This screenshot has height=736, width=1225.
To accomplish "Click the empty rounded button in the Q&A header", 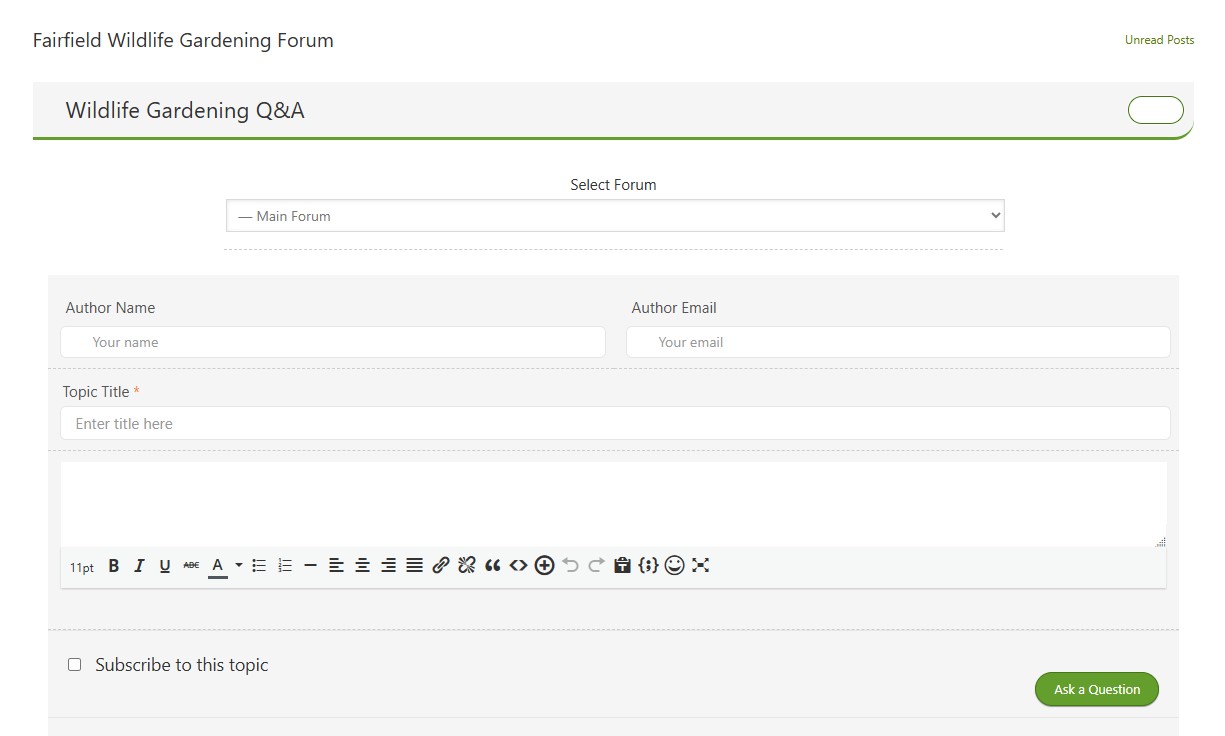I will tap(1156, 110).
